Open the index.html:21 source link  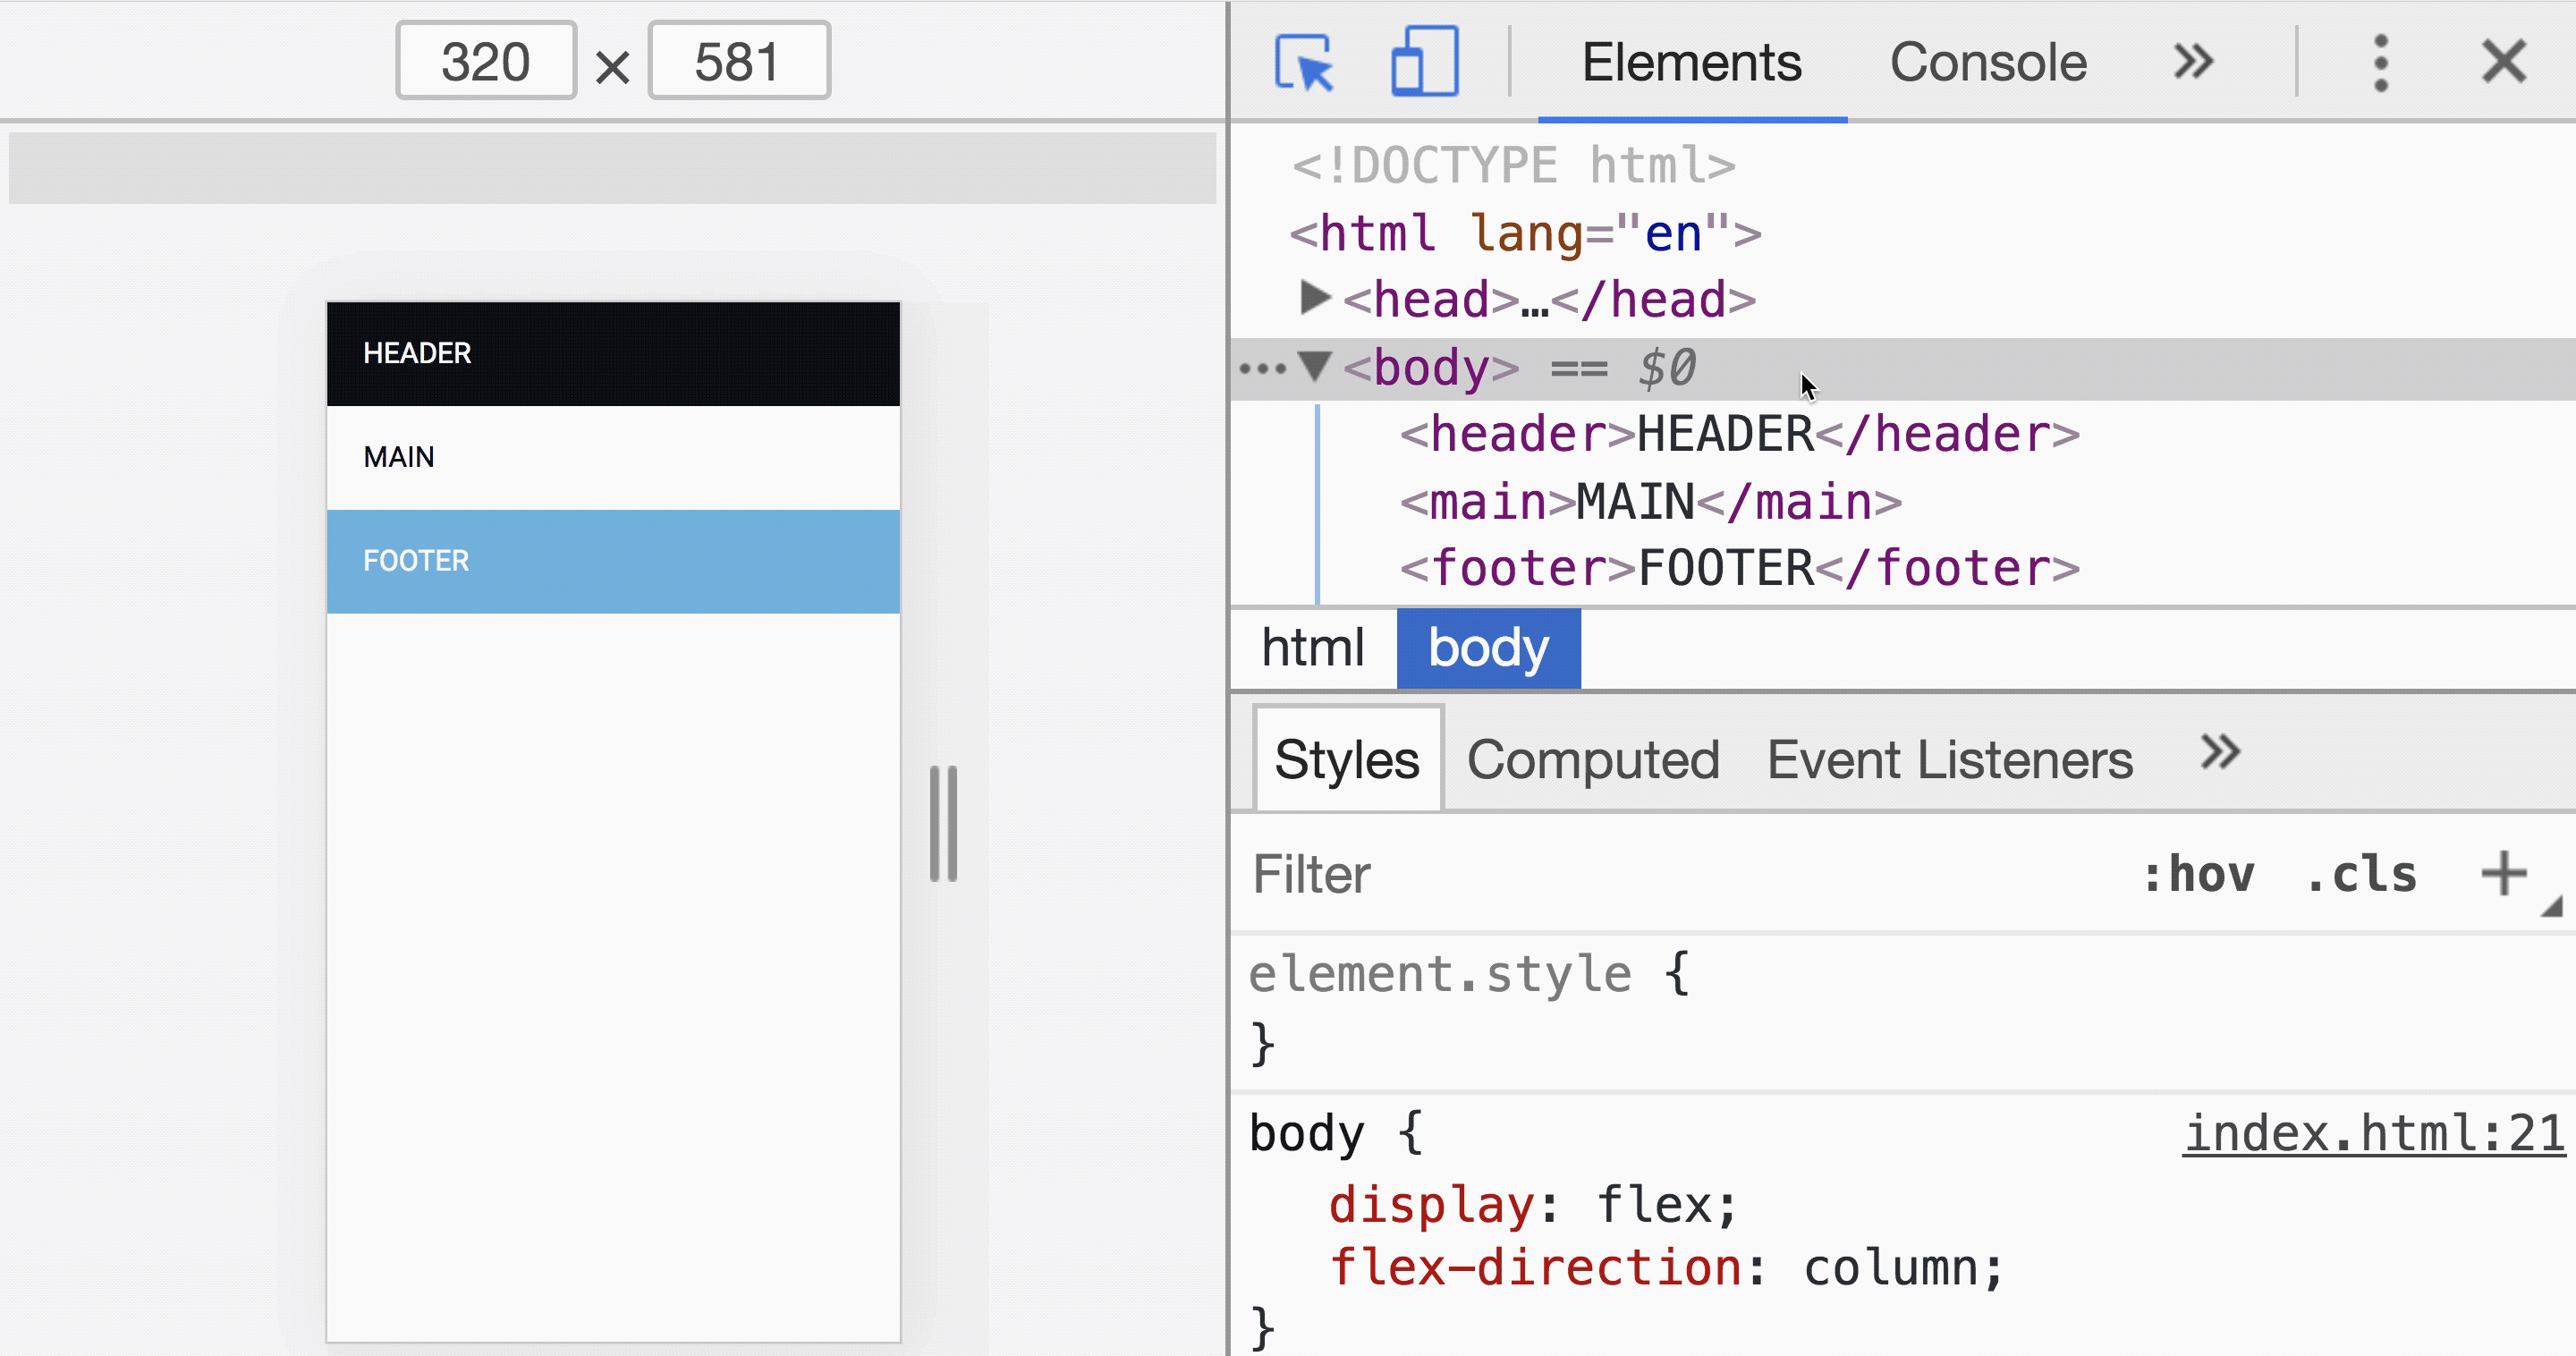(x=2374, y=1133)
